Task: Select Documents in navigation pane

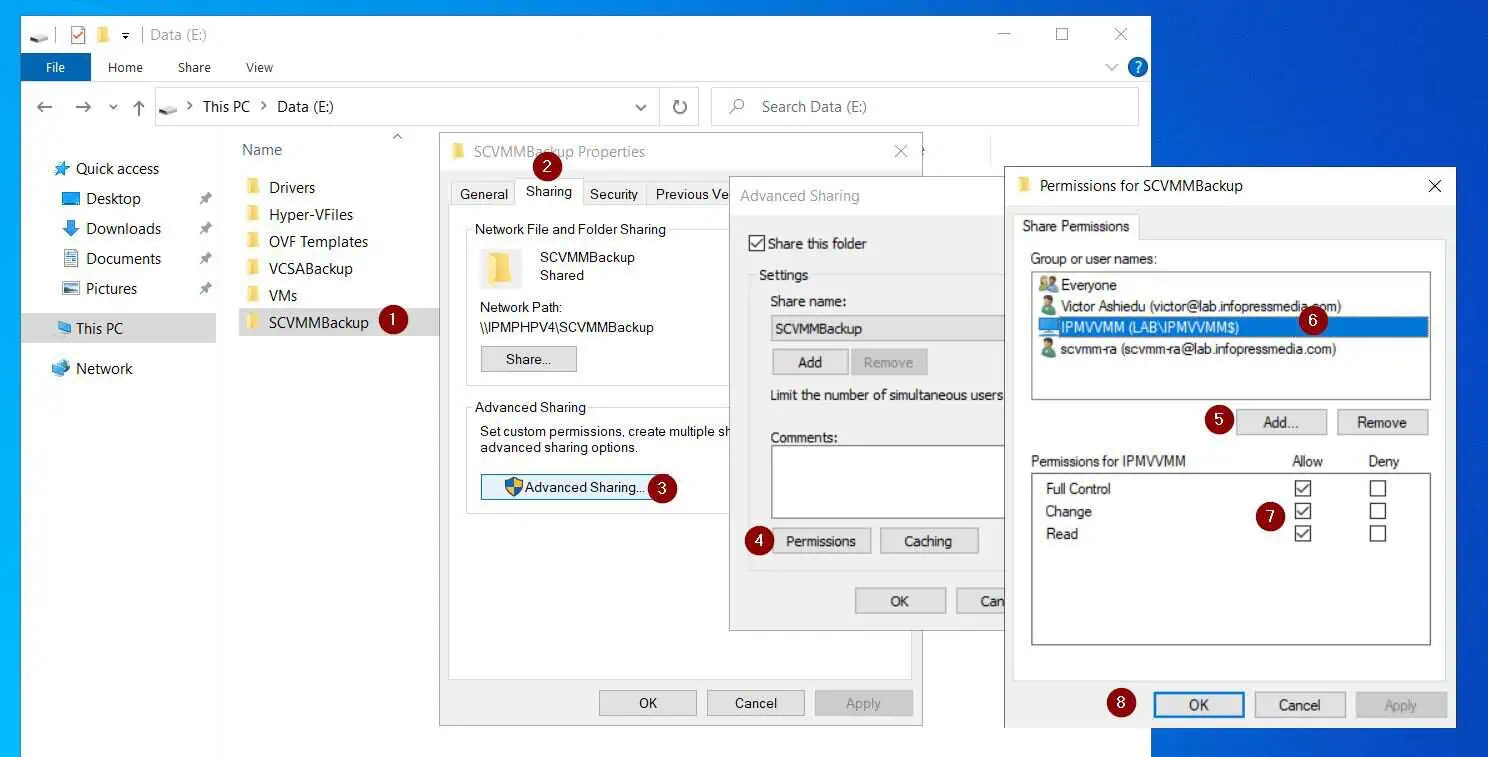Action: click(123, 258)
